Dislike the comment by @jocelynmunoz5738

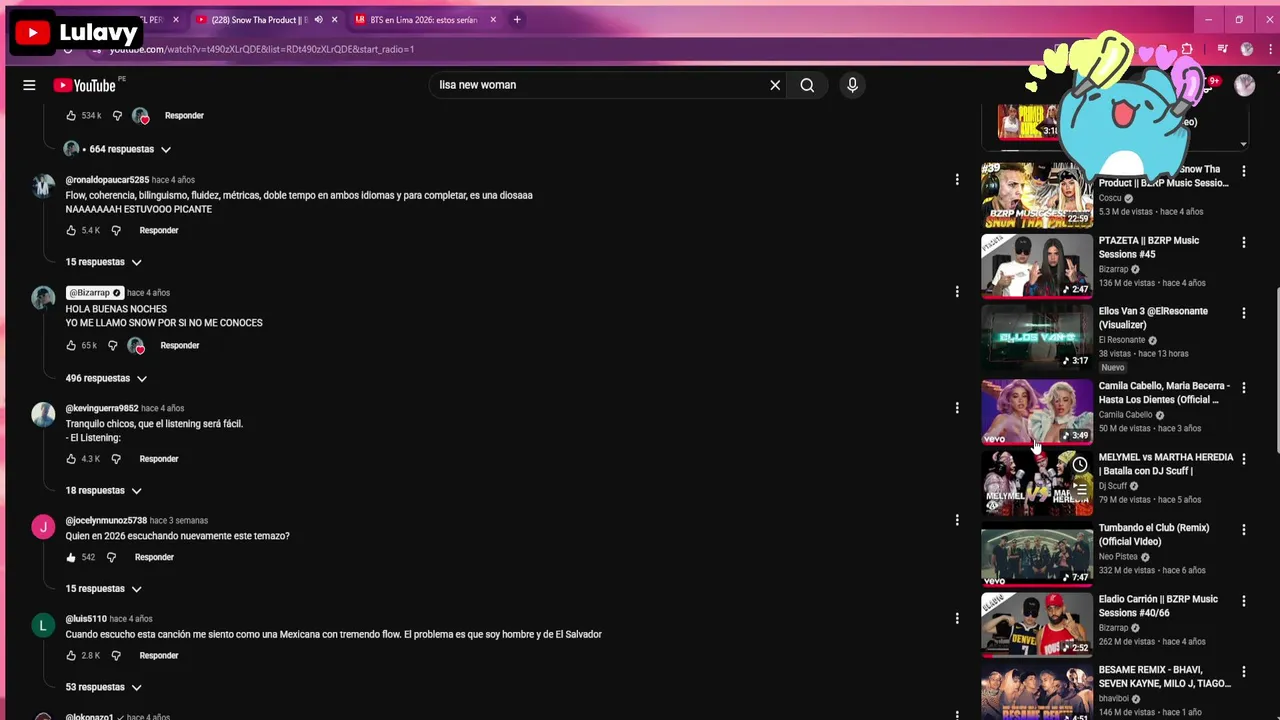pyautogui.click(x=111, y=557)
